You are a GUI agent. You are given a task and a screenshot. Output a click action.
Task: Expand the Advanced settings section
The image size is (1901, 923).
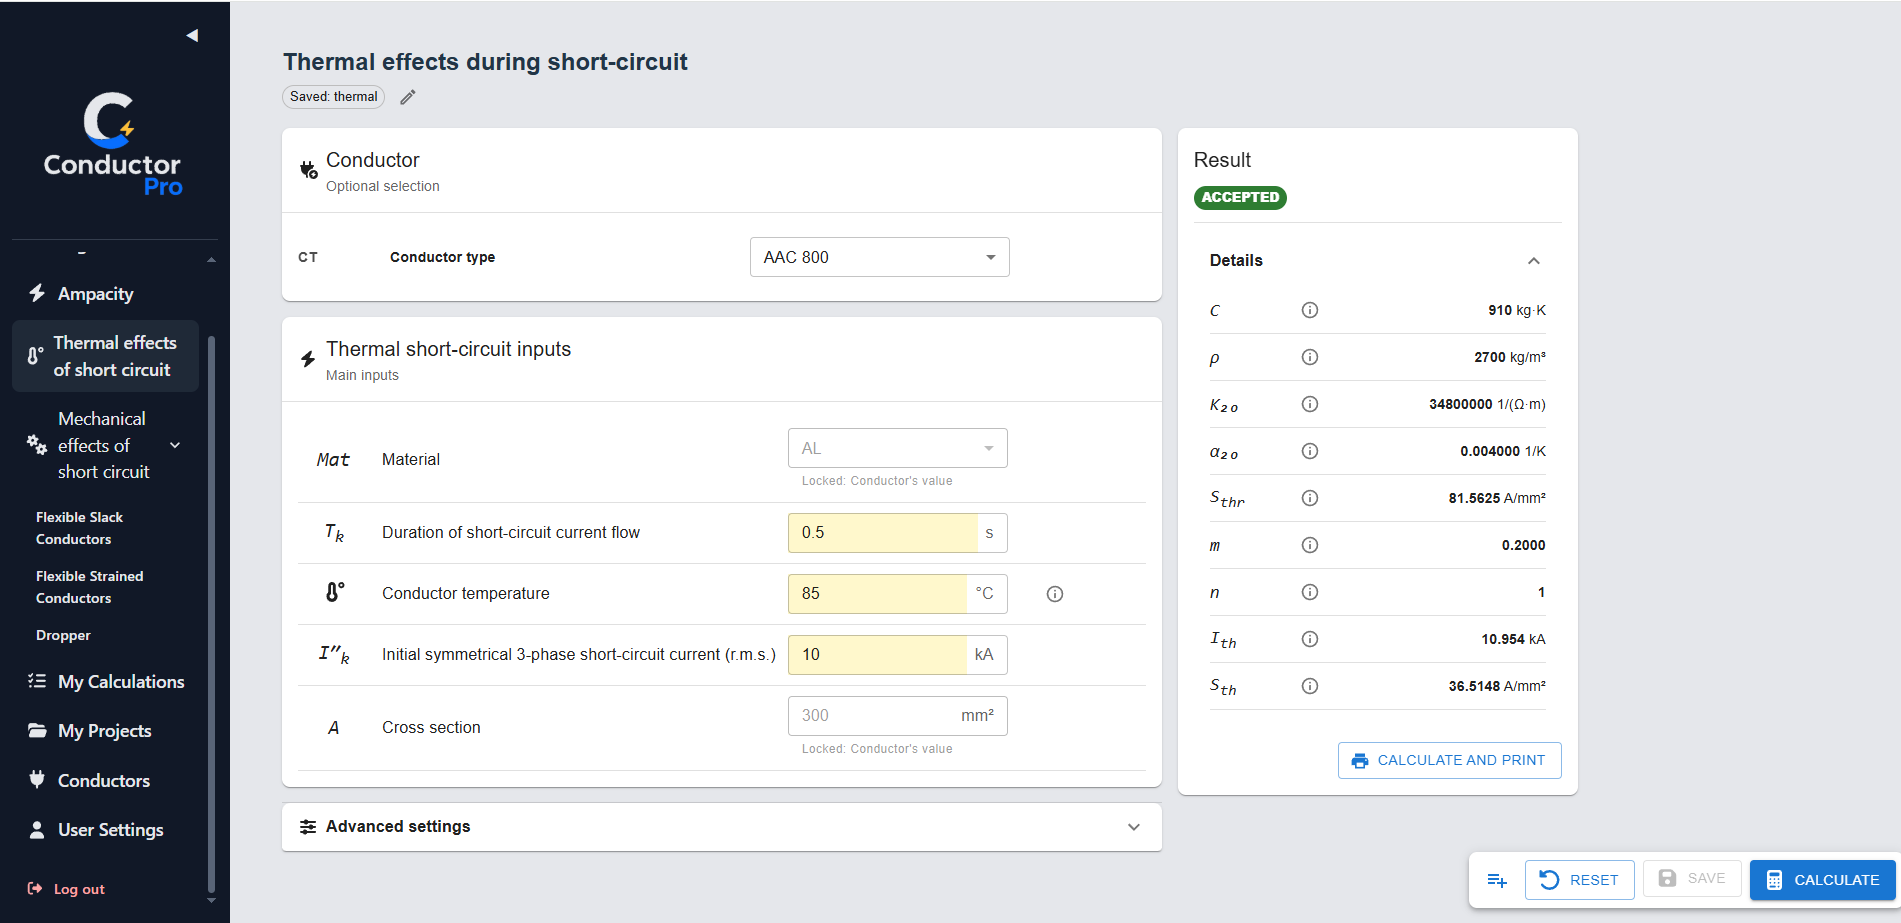pos(722,827)
